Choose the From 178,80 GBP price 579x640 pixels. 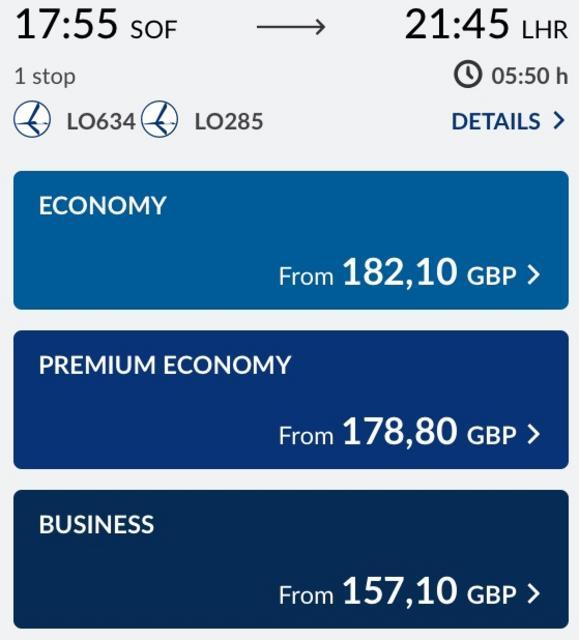coord(398,432)
